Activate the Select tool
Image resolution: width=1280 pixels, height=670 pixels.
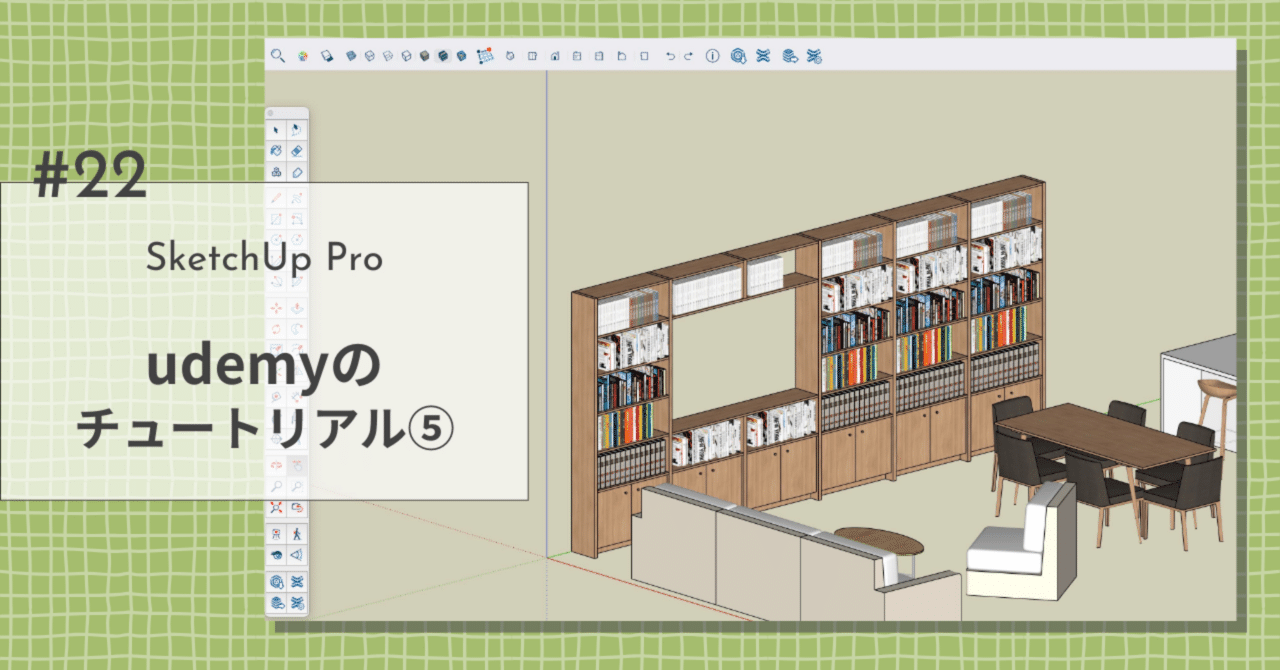tap(275, 129)
